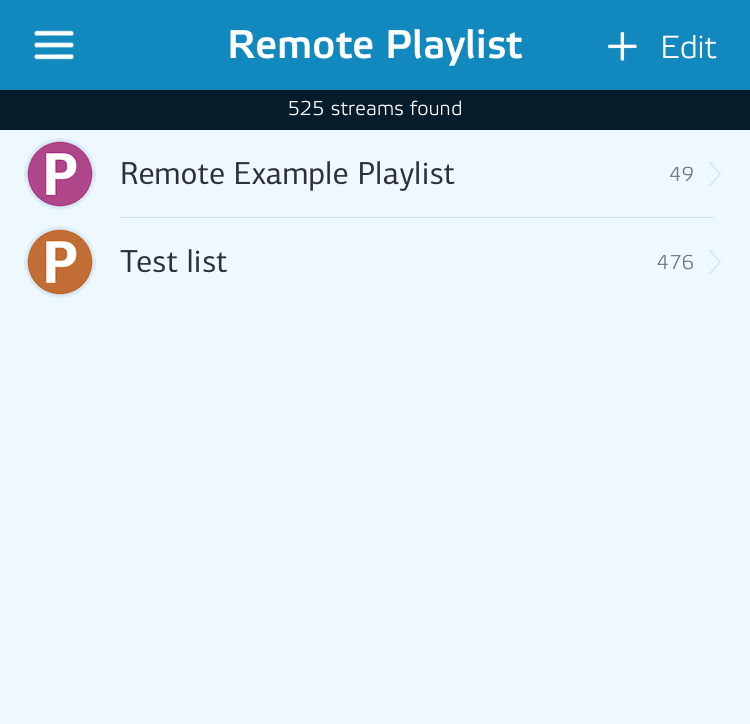Click empty list area below Test list

point(375,500)
